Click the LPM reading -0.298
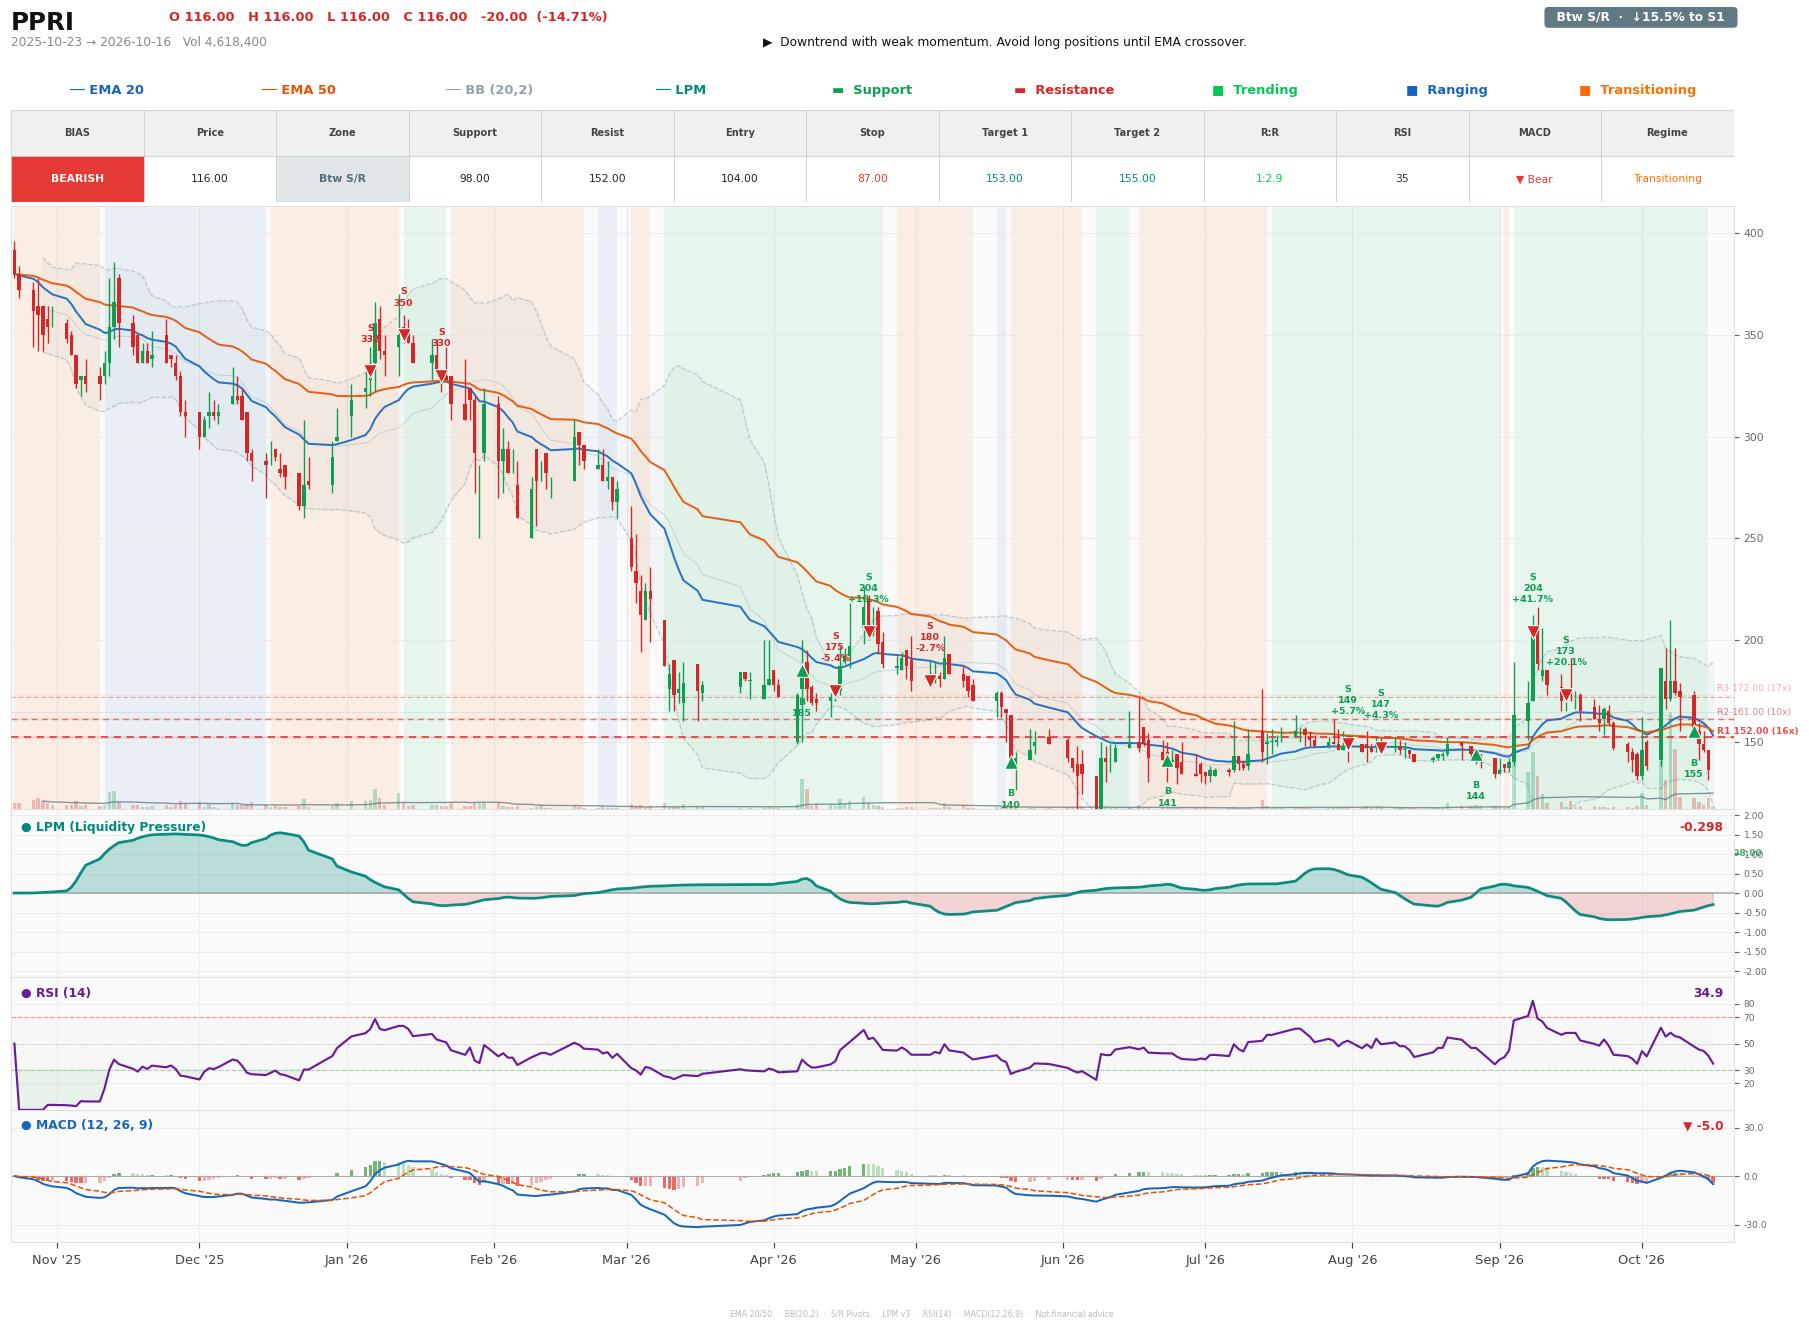This screenshot has height=1330, width=1809. tap(1701, 827)
